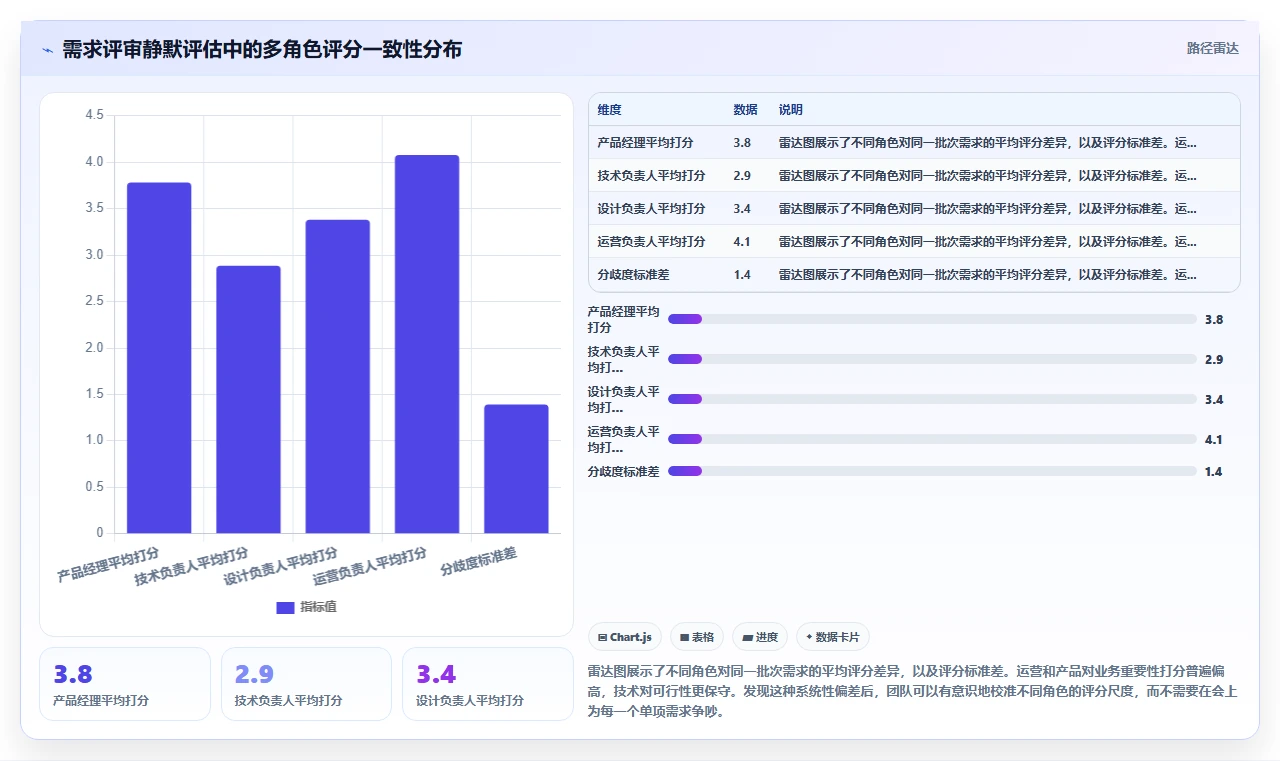Open the 3.4 设计负责人平均打分 data card
The width and height of the screenshot is (1280, 761).
(488, 684)
